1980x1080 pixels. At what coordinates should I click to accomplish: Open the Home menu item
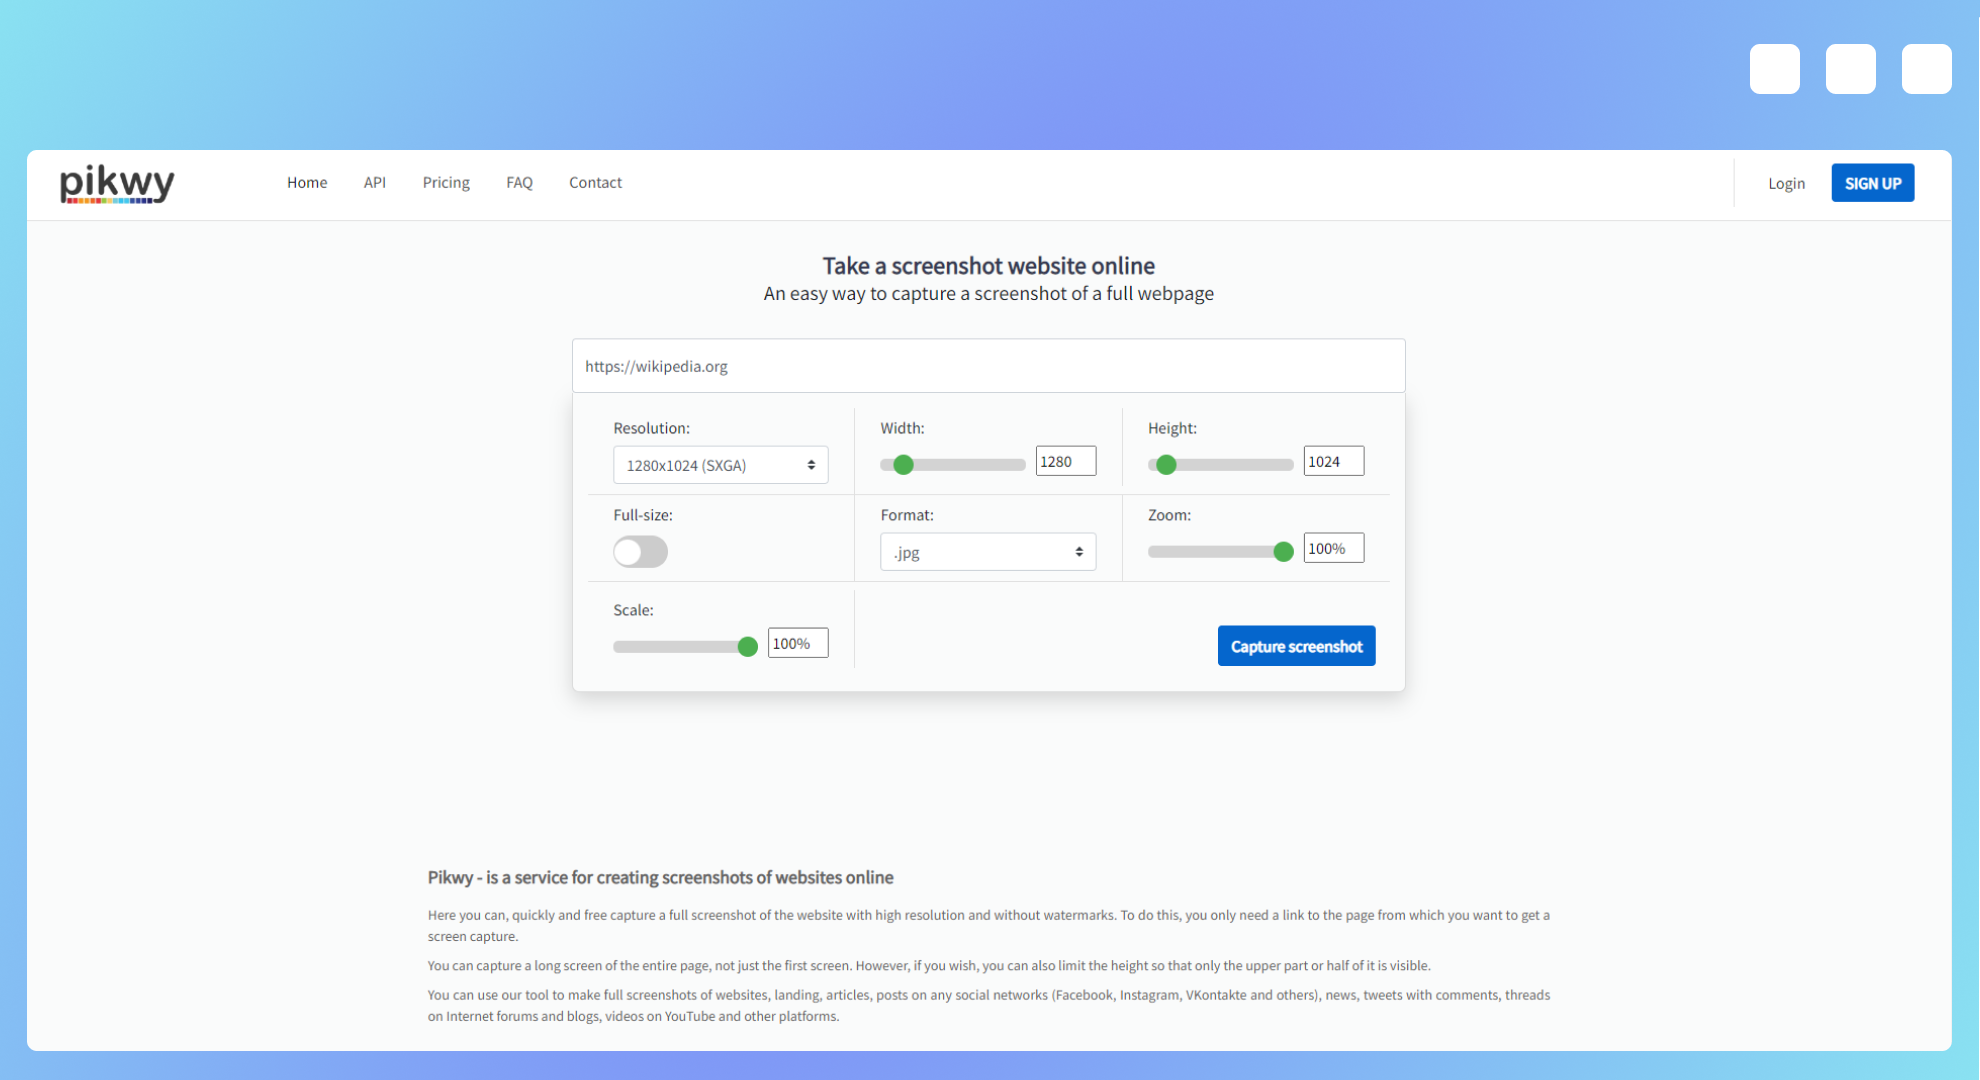tap(307, 182)
